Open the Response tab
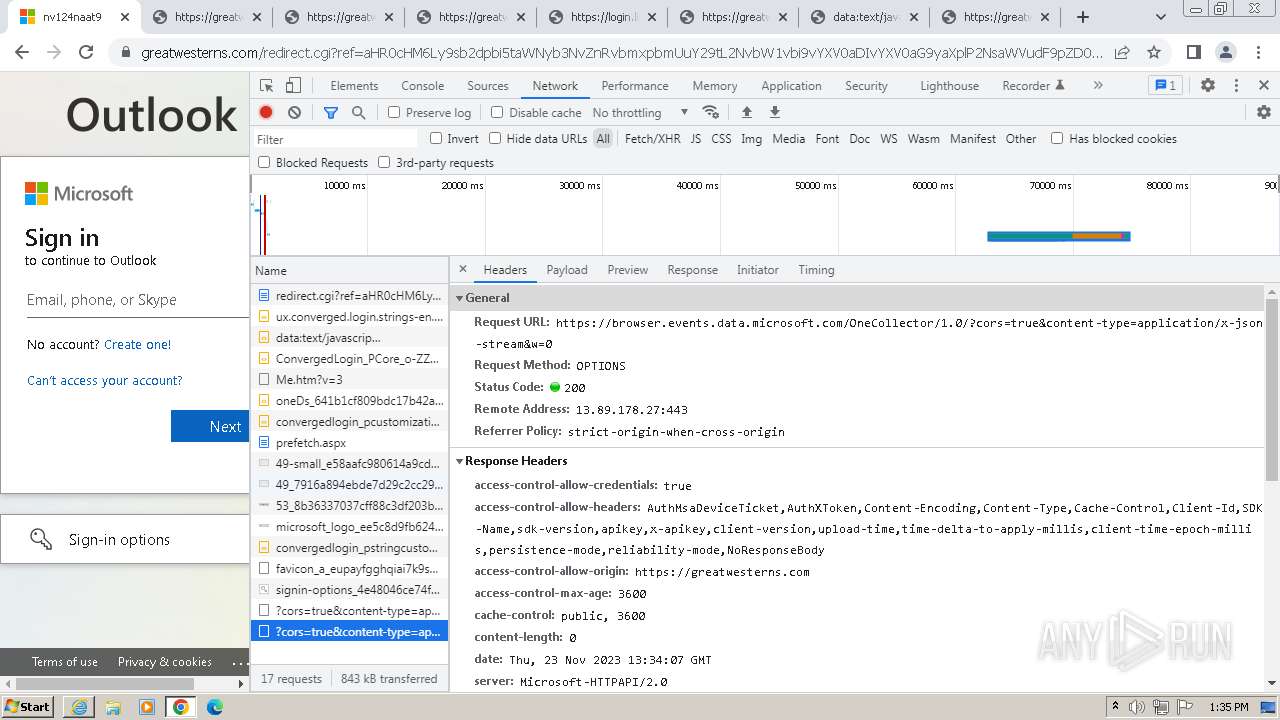The width and height of the screenshot is (1280, 720). coord(693,270)
